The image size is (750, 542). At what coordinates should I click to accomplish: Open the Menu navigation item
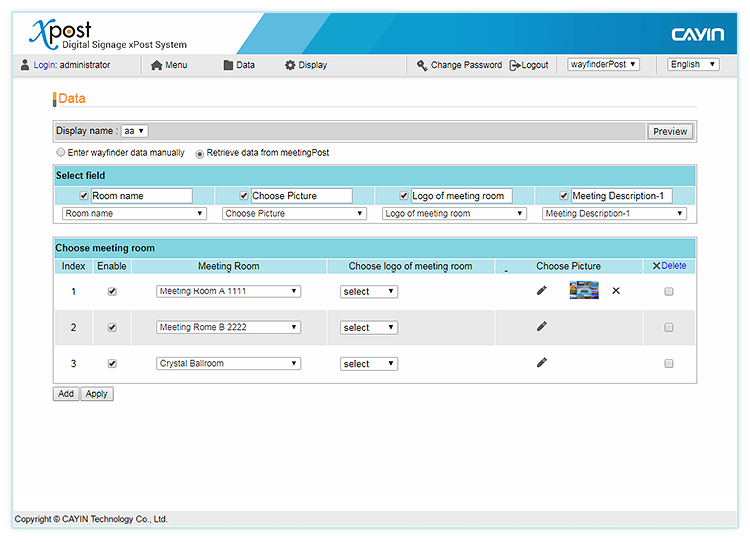click(x=169, y=65)
